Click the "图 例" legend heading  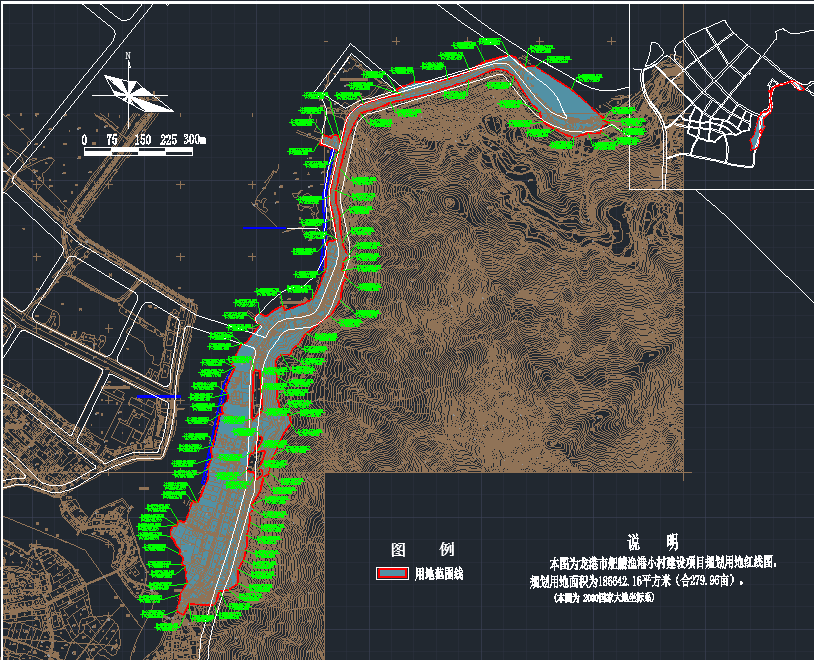(x=422, y=549)
